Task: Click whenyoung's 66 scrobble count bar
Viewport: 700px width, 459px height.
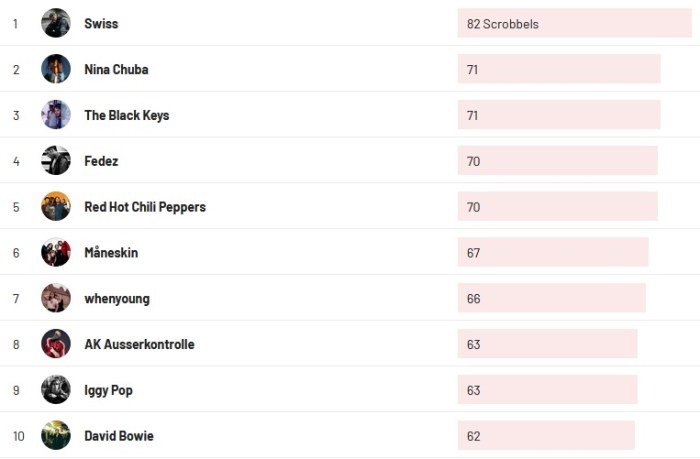Action: (x=551, y=298)
